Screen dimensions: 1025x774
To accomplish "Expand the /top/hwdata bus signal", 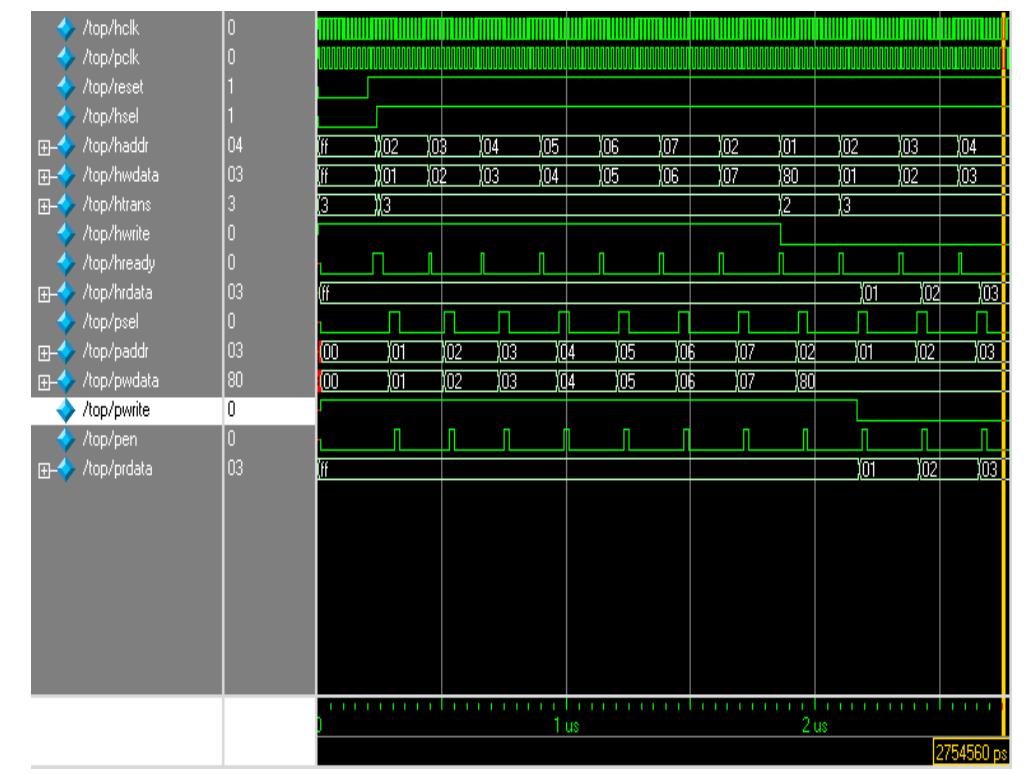I will pos(44,177).
